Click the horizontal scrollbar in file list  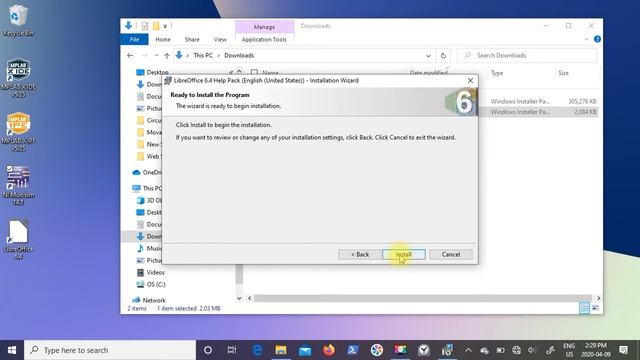point(422,298)
